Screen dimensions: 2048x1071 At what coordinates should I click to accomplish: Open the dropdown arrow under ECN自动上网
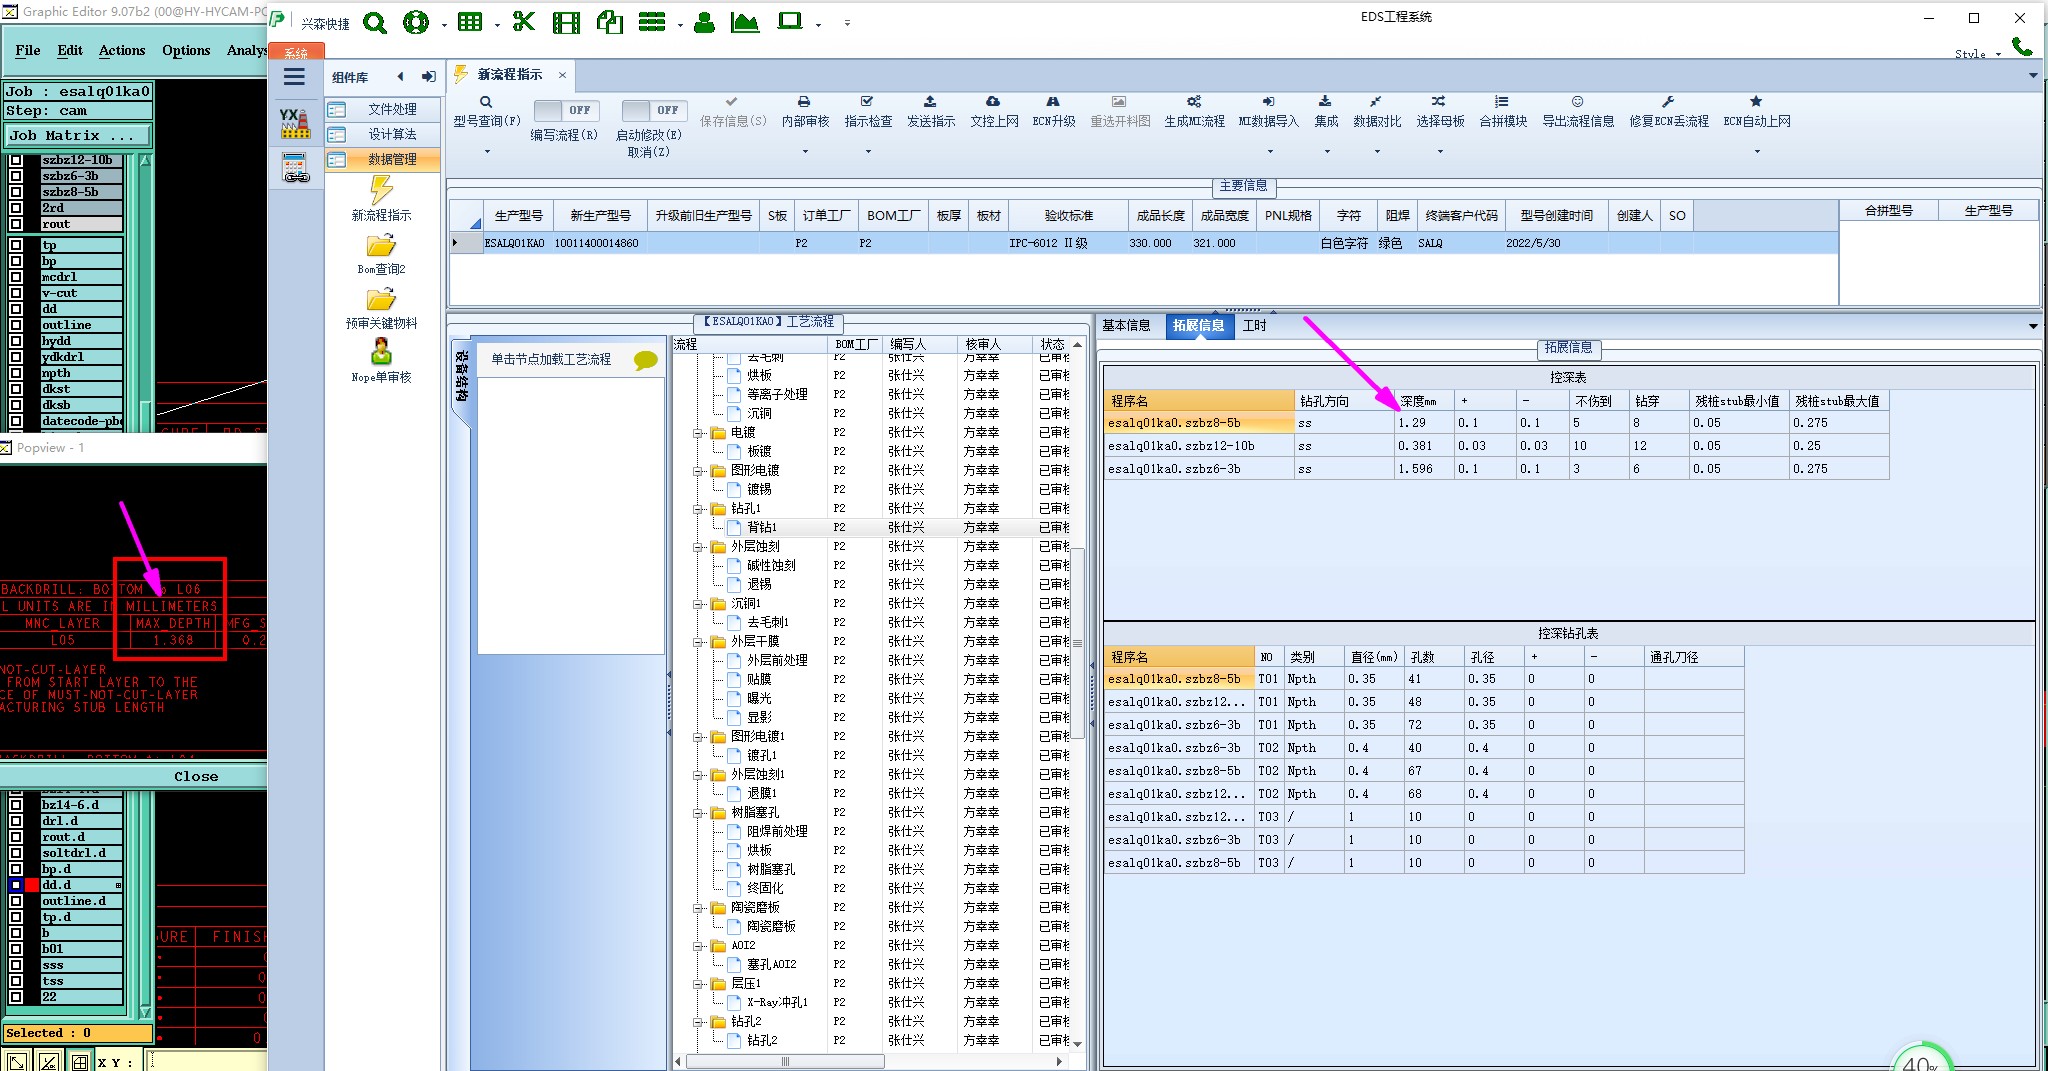1756,152
